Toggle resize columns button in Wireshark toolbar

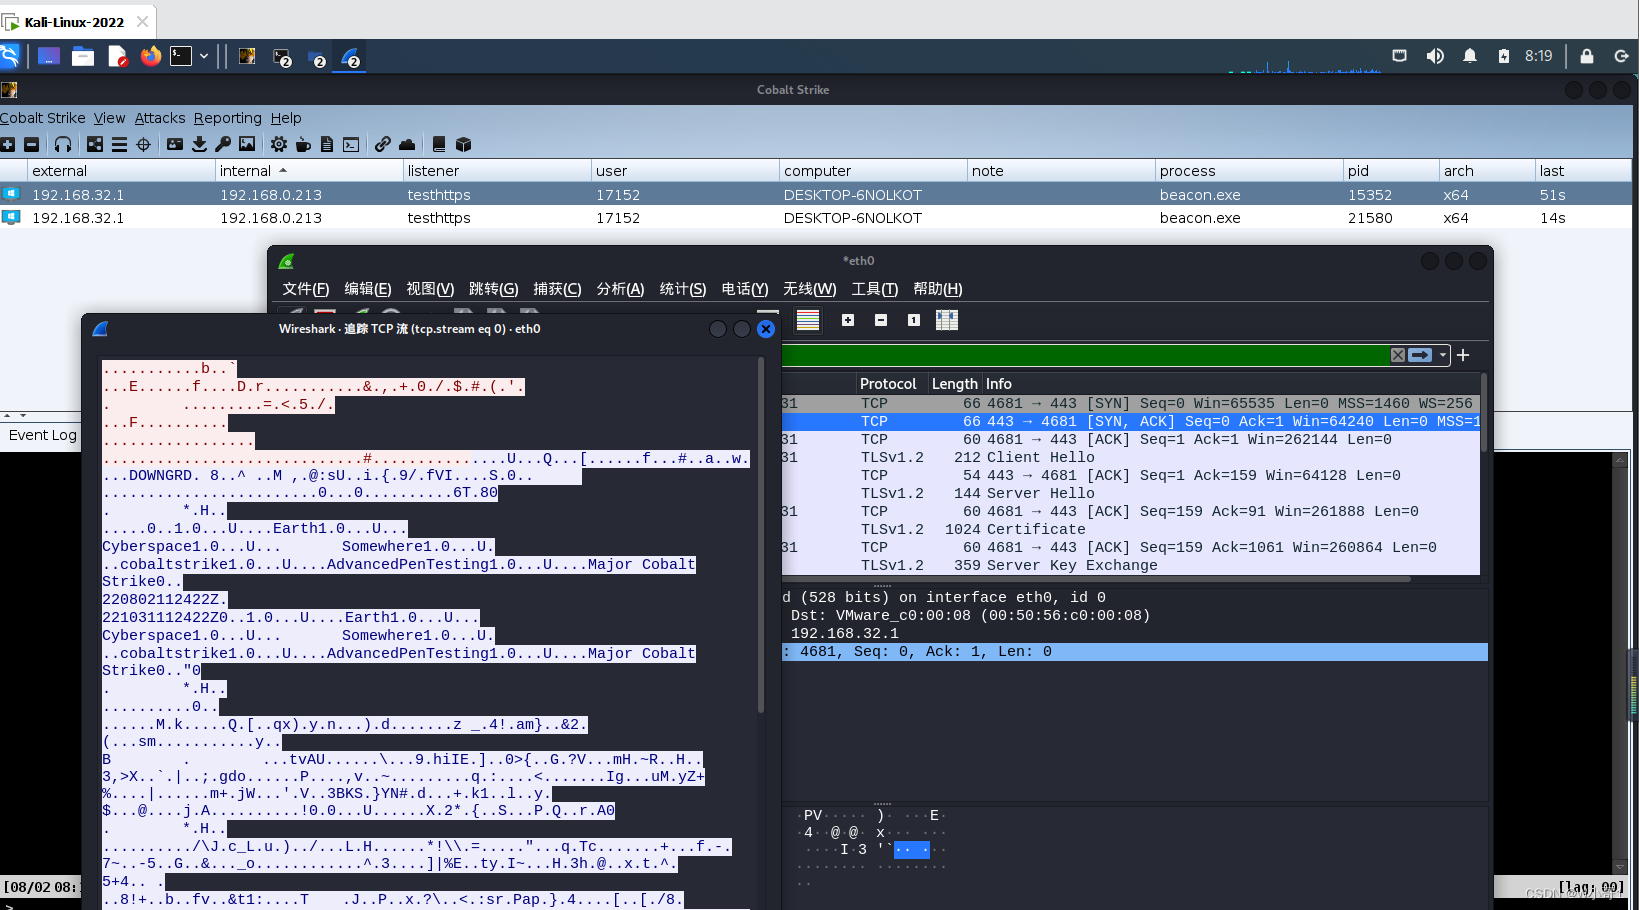click(x=946, y=320)
